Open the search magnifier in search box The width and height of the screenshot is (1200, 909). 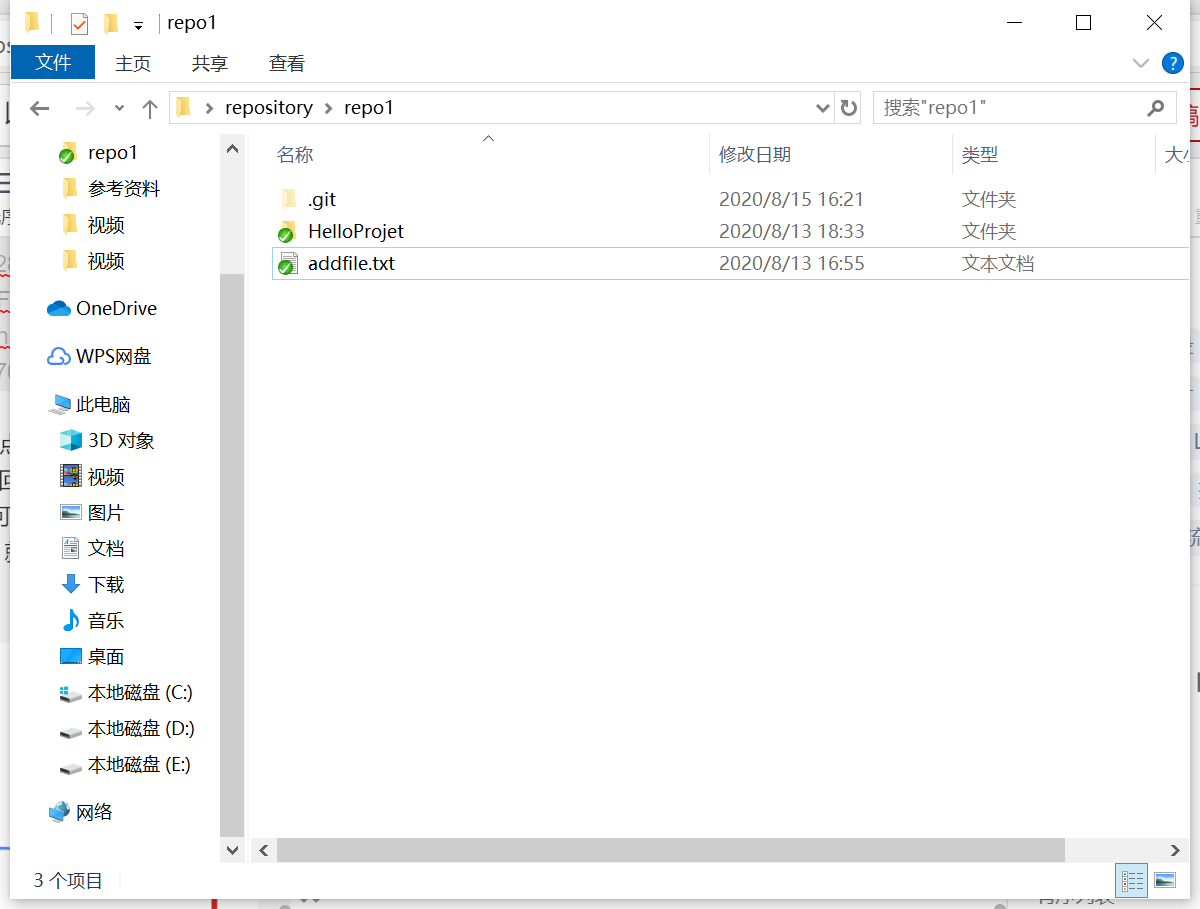tap(1156, 107)
